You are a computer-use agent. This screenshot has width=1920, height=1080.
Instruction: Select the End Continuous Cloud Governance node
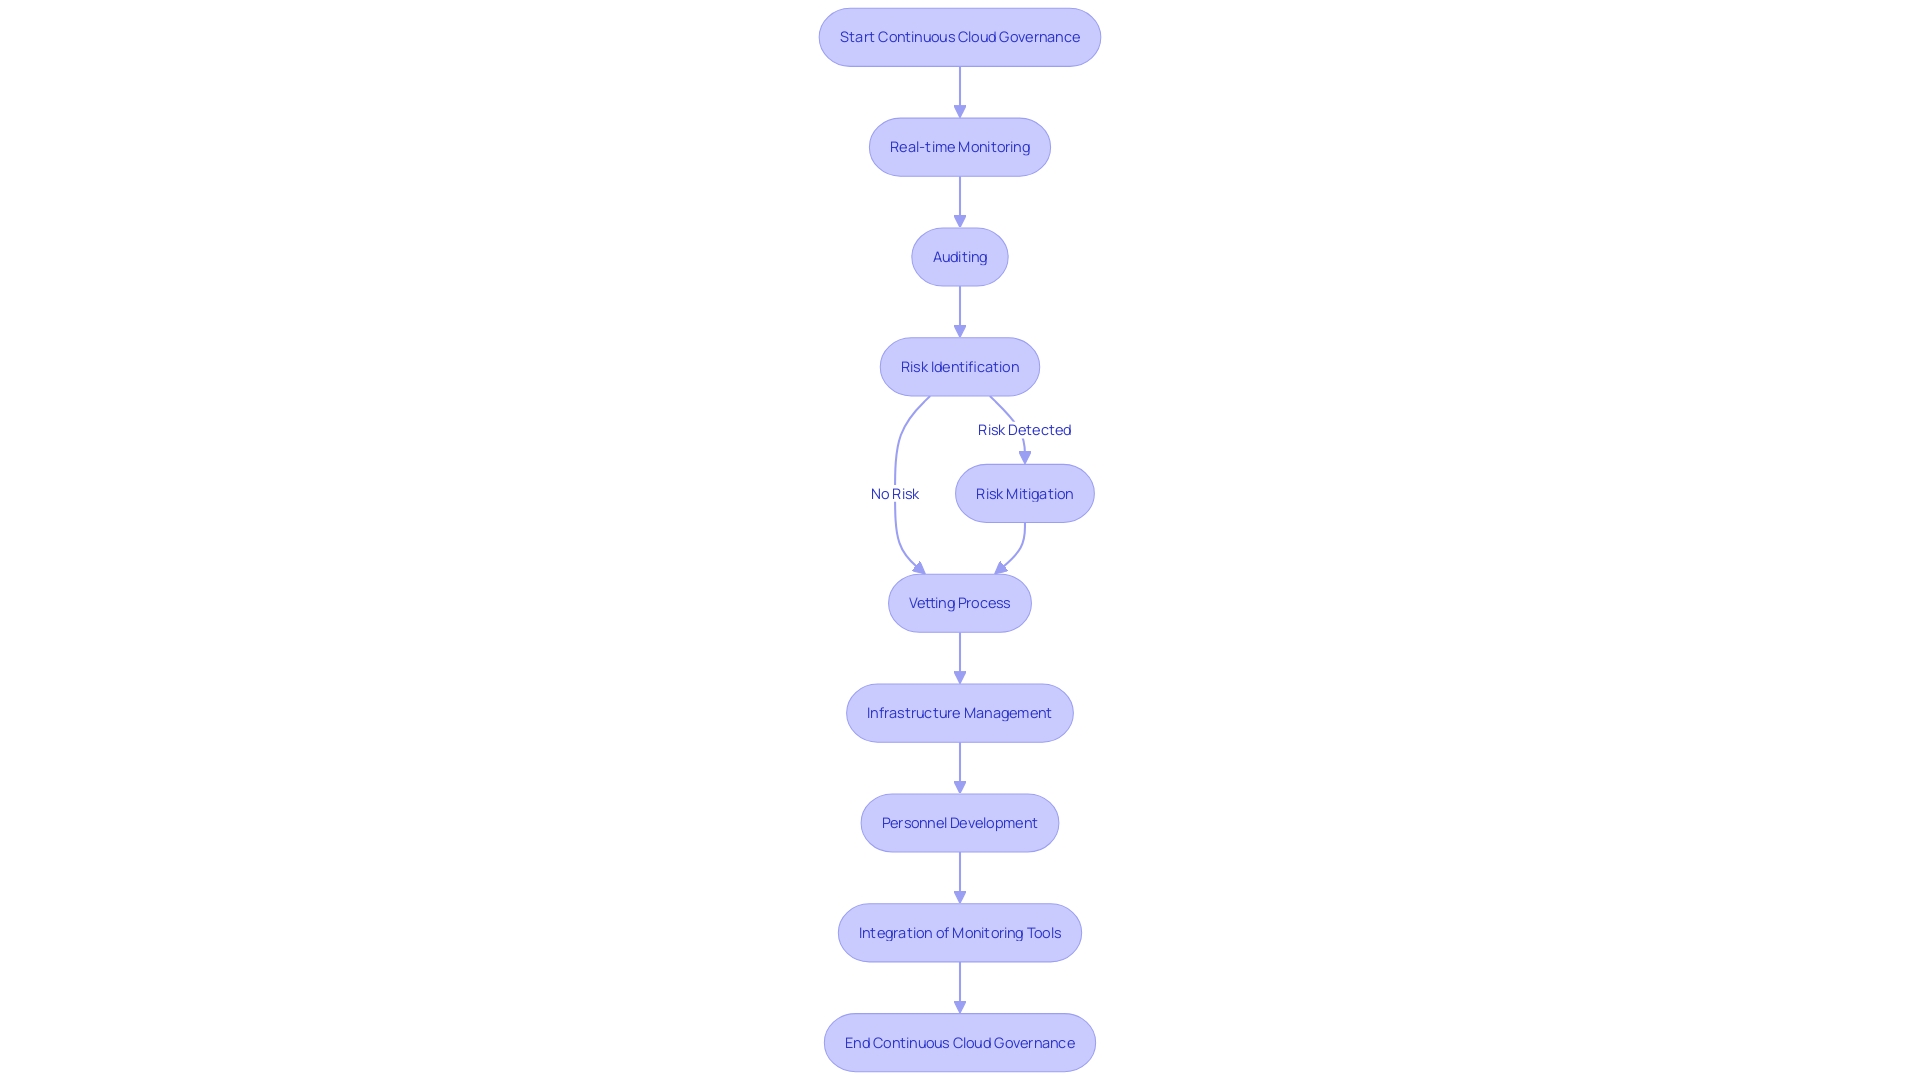coord(960,1042)
